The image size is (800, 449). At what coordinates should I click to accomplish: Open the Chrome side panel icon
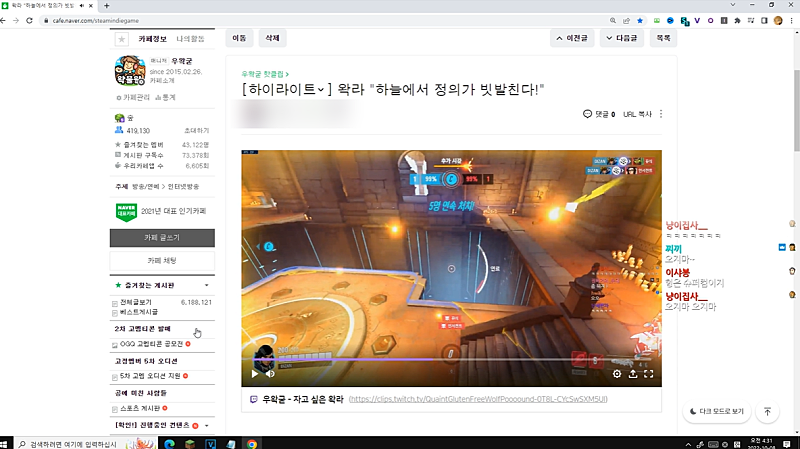(x=764, y=20)
